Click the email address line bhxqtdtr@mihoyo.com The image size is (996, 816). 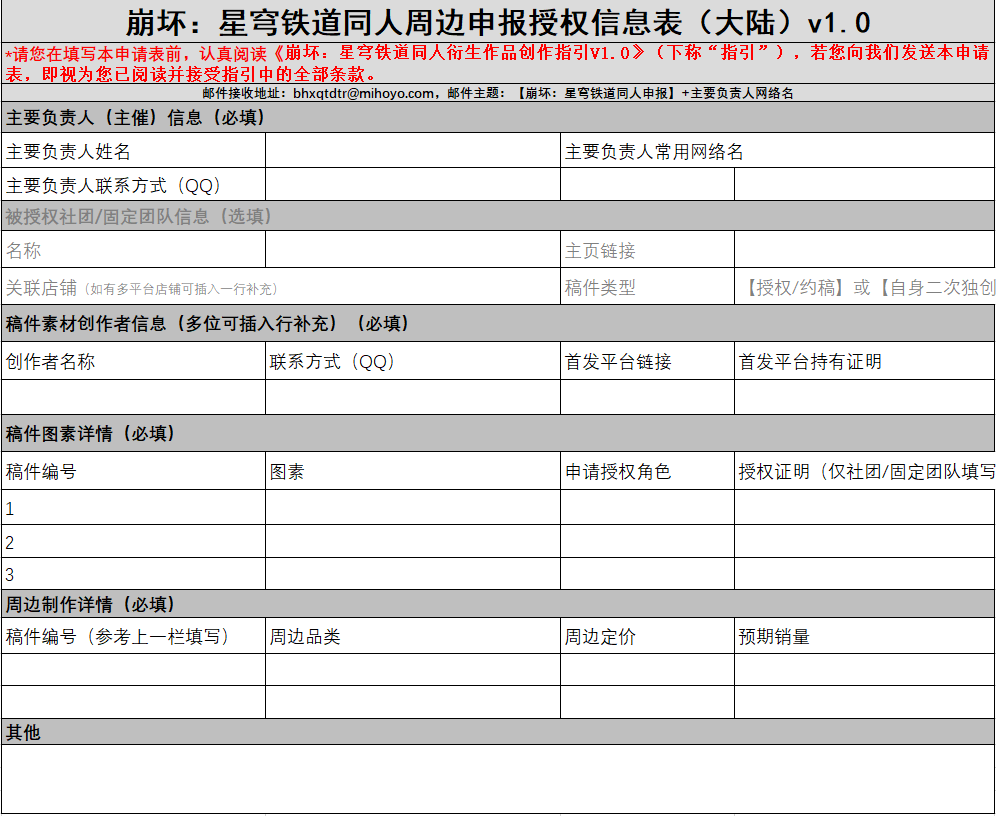click(x=498, y=93)
